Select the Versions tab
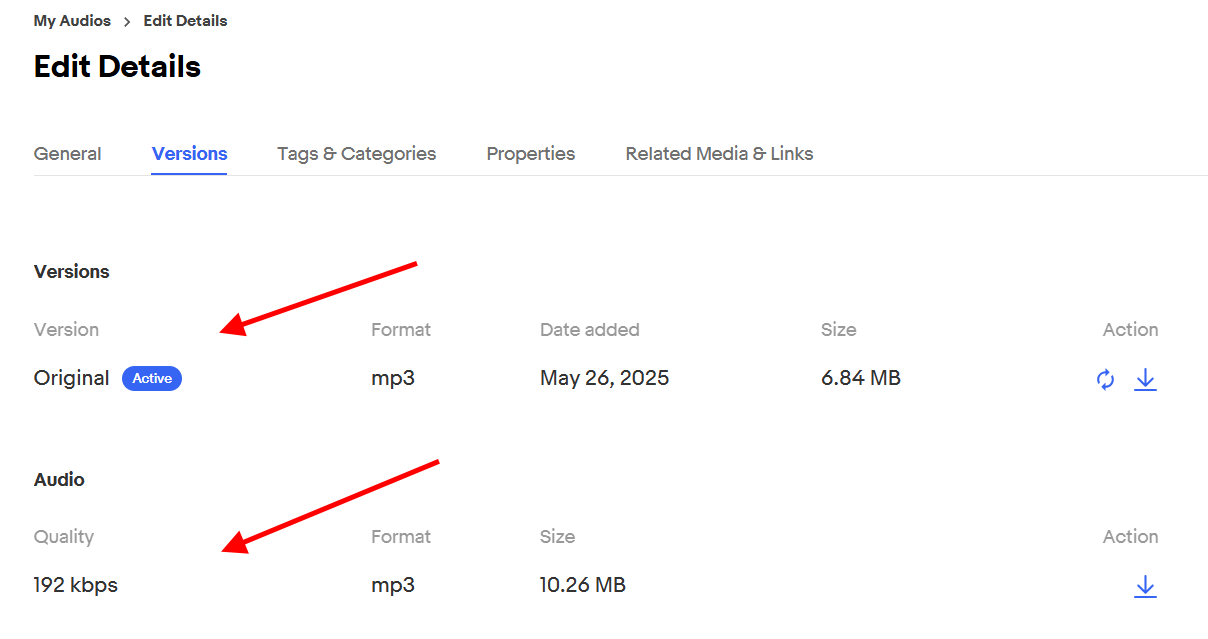The image size is (1208, 639). click(189, 154)
